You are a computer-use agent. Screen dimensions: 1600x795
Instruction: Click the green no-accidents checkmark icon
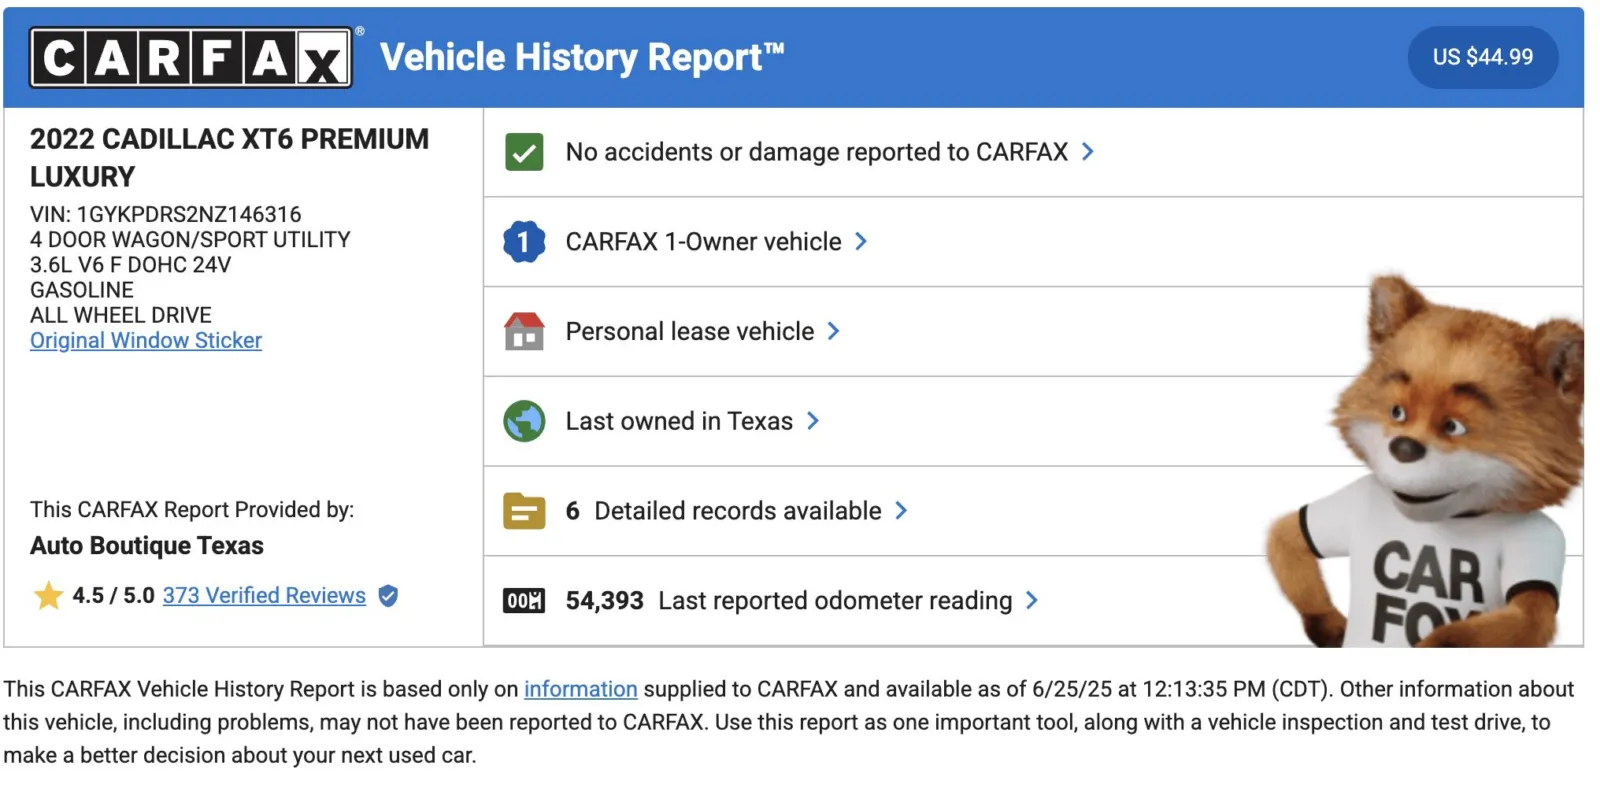[x=524, y=152]
